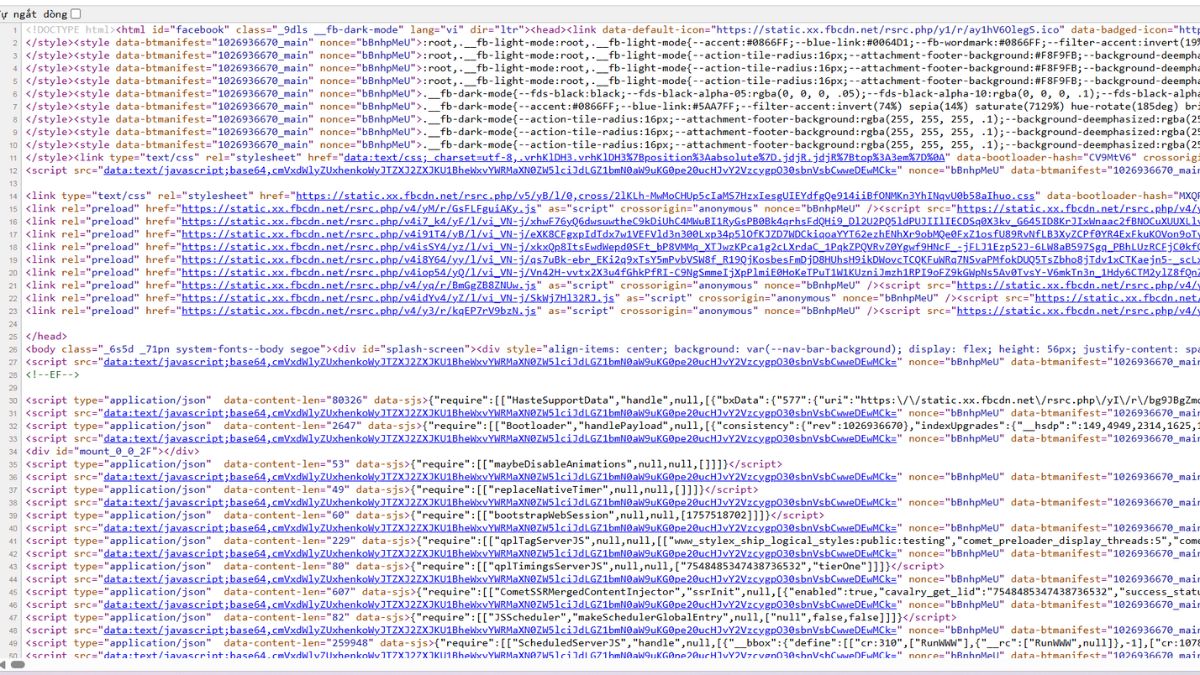Image resolution: width=1200 pixels, height=675 pixels.
Task: Click line number 13 in the gutter
Action: (x=11, y=183)
